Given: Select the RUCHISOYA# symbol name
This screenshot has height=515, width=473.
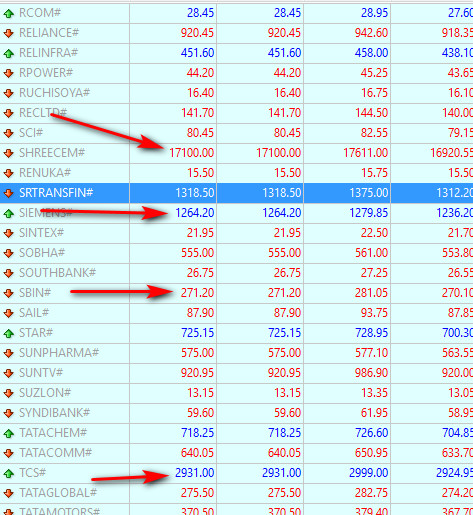Looking at the screenshot, I should tap(55, 93).
